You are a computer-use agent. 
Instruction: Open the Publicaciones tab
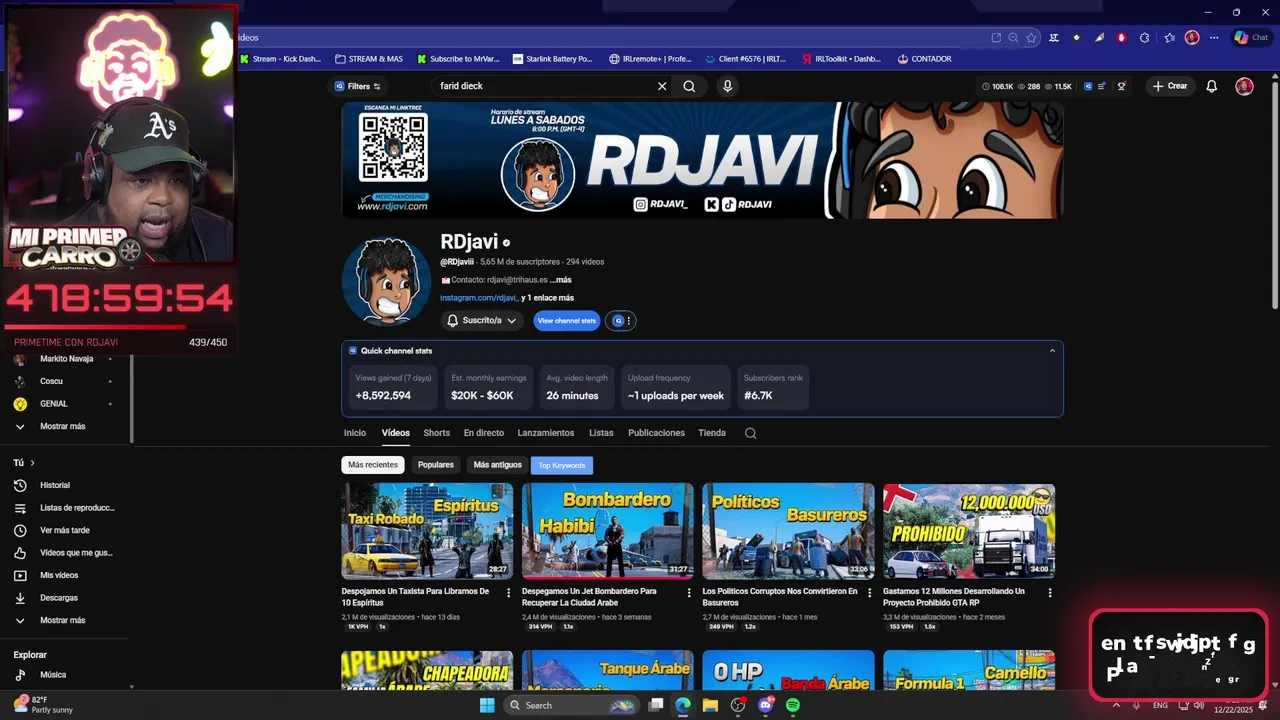[x=656, y=433]
